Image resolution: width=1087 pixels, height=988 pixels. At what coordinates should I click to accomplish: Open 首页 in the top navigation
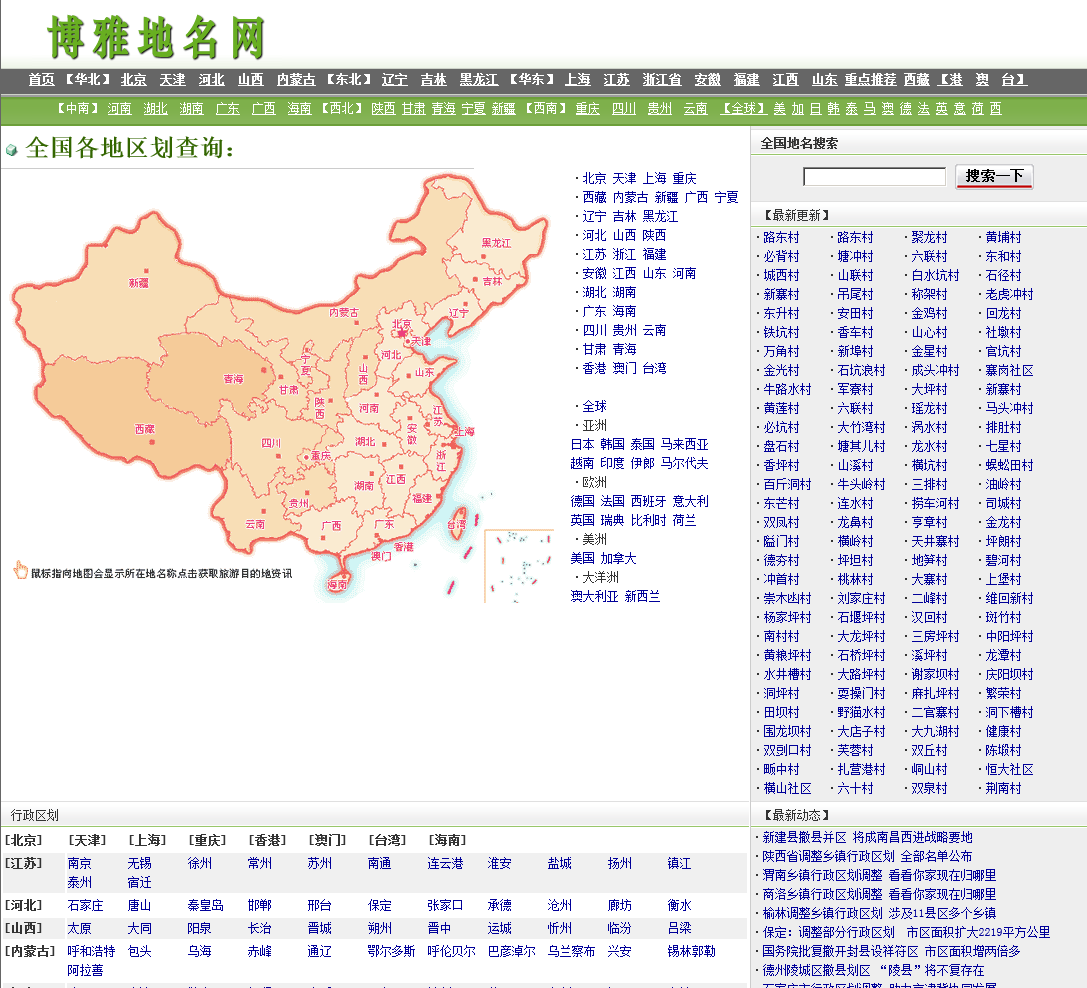point(42,80)
